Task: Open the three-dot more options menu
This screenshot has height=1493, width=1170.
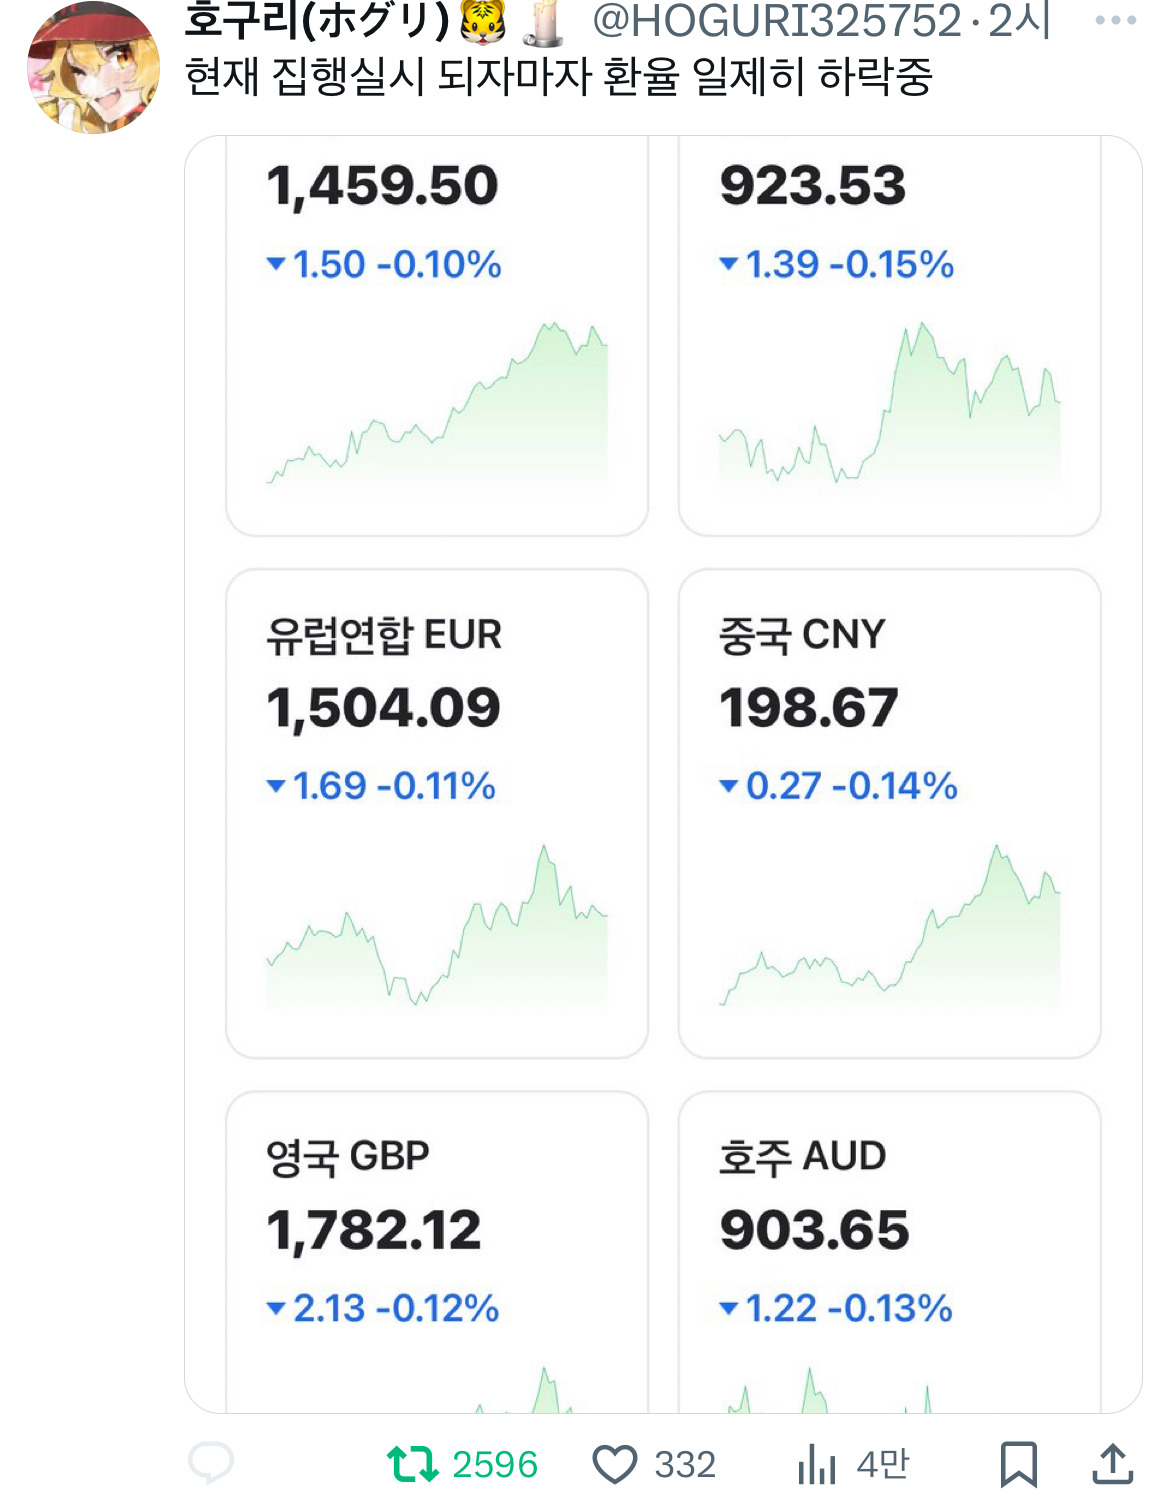Action: coord(1115,20)
